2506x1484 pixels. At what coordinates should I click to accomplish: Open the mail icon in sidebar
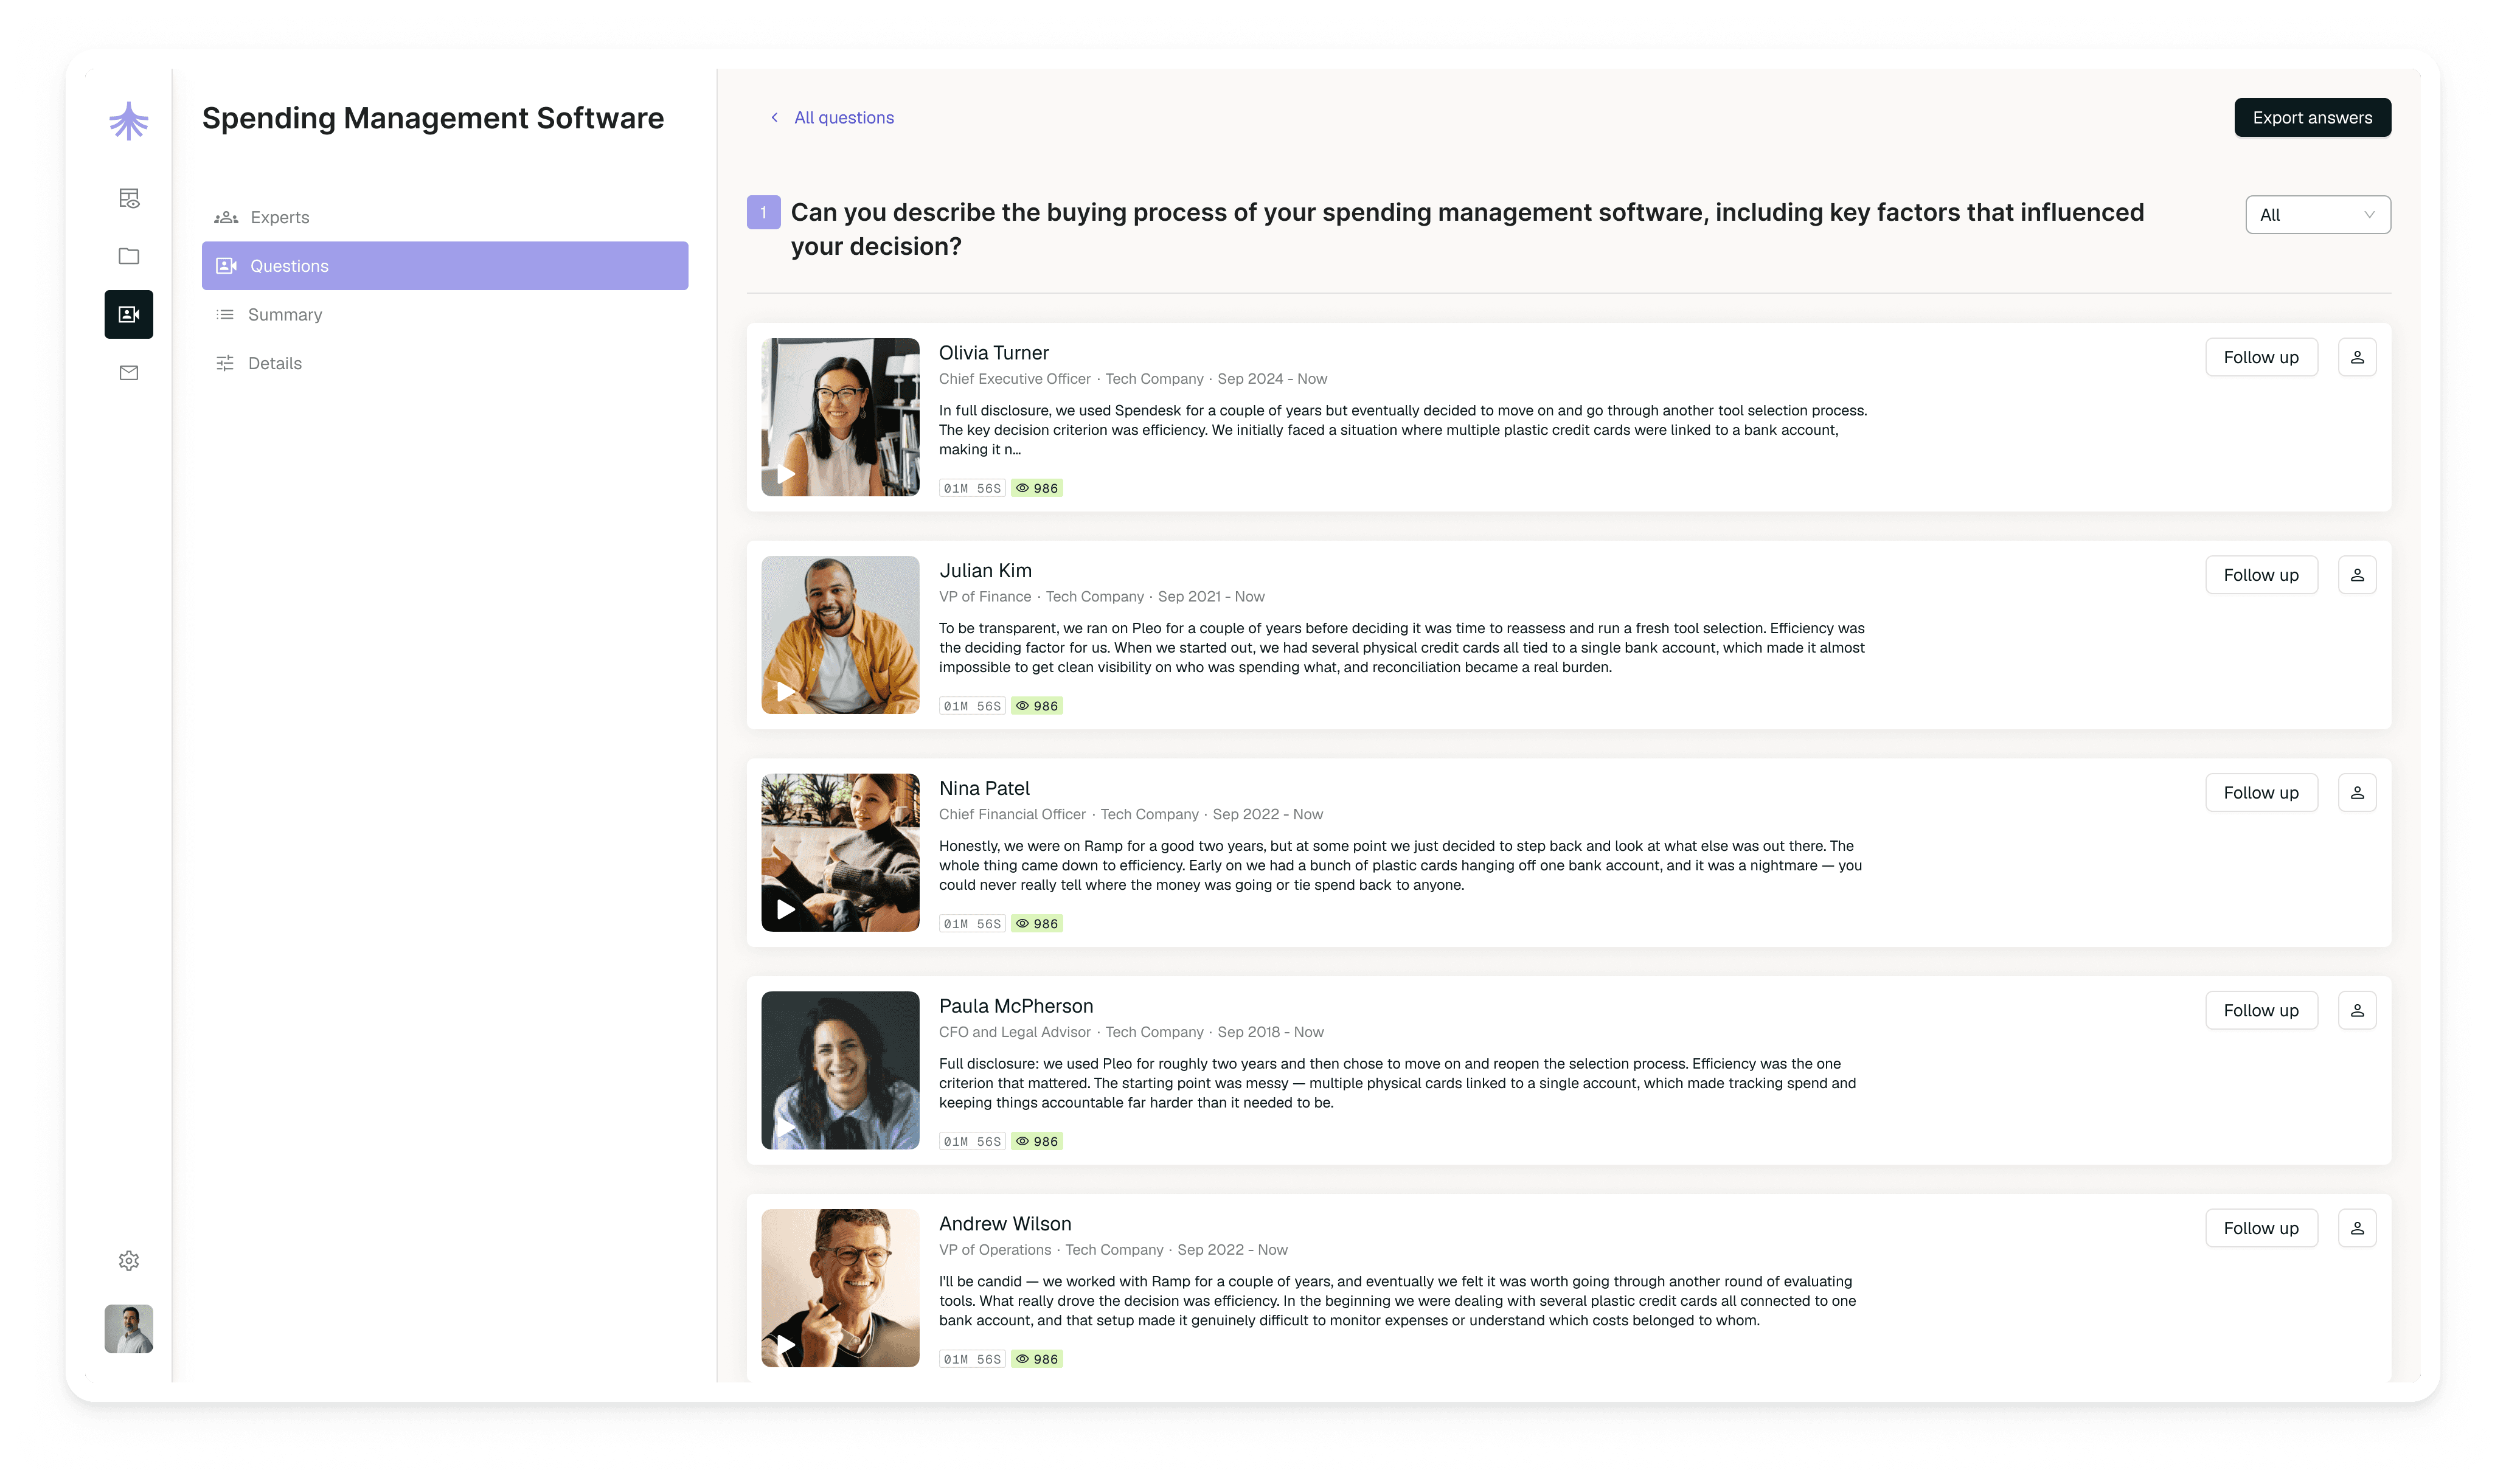128,373
